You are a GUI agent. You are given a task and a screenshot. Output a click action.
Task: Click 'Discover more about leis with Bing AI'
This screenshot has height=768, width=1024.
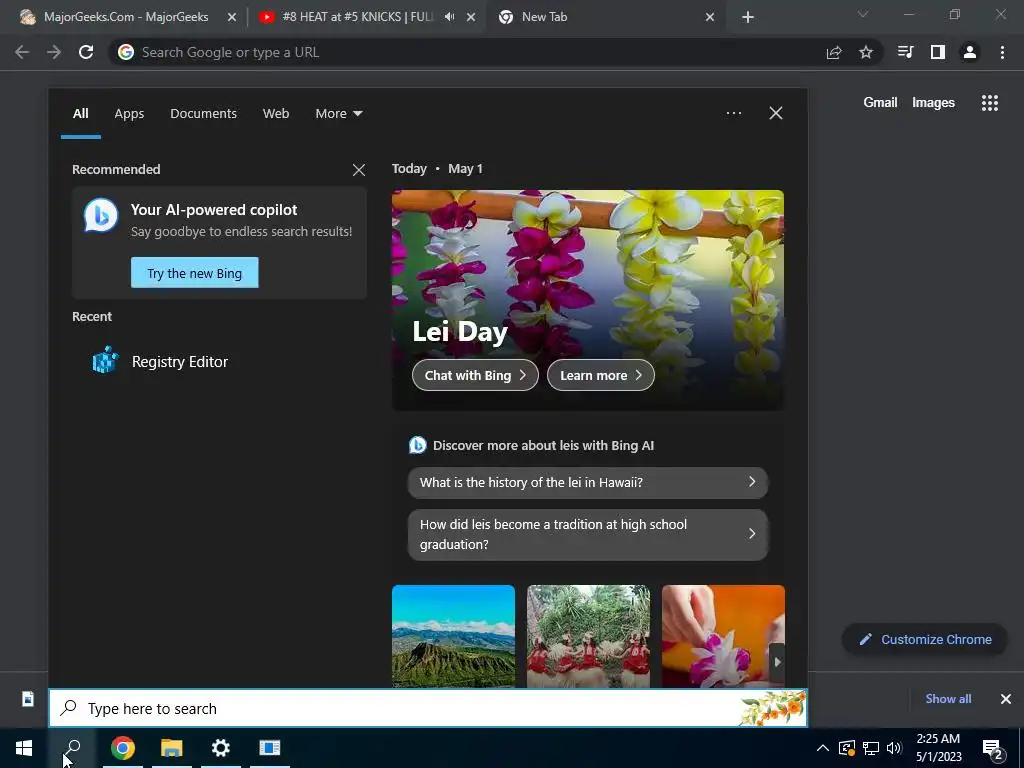coord(543,445)
